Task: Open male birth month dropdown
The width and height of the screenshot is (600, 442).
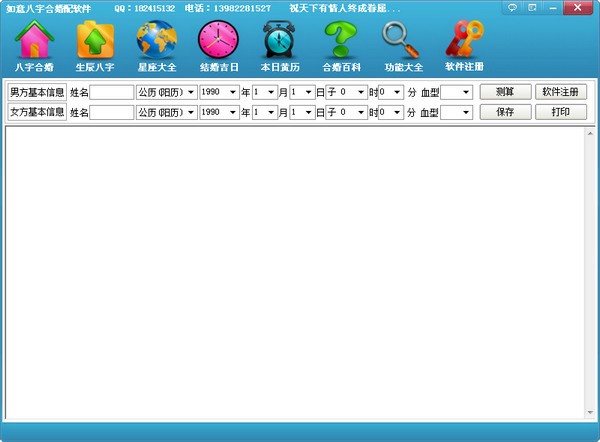Action: tap(265, 92)
